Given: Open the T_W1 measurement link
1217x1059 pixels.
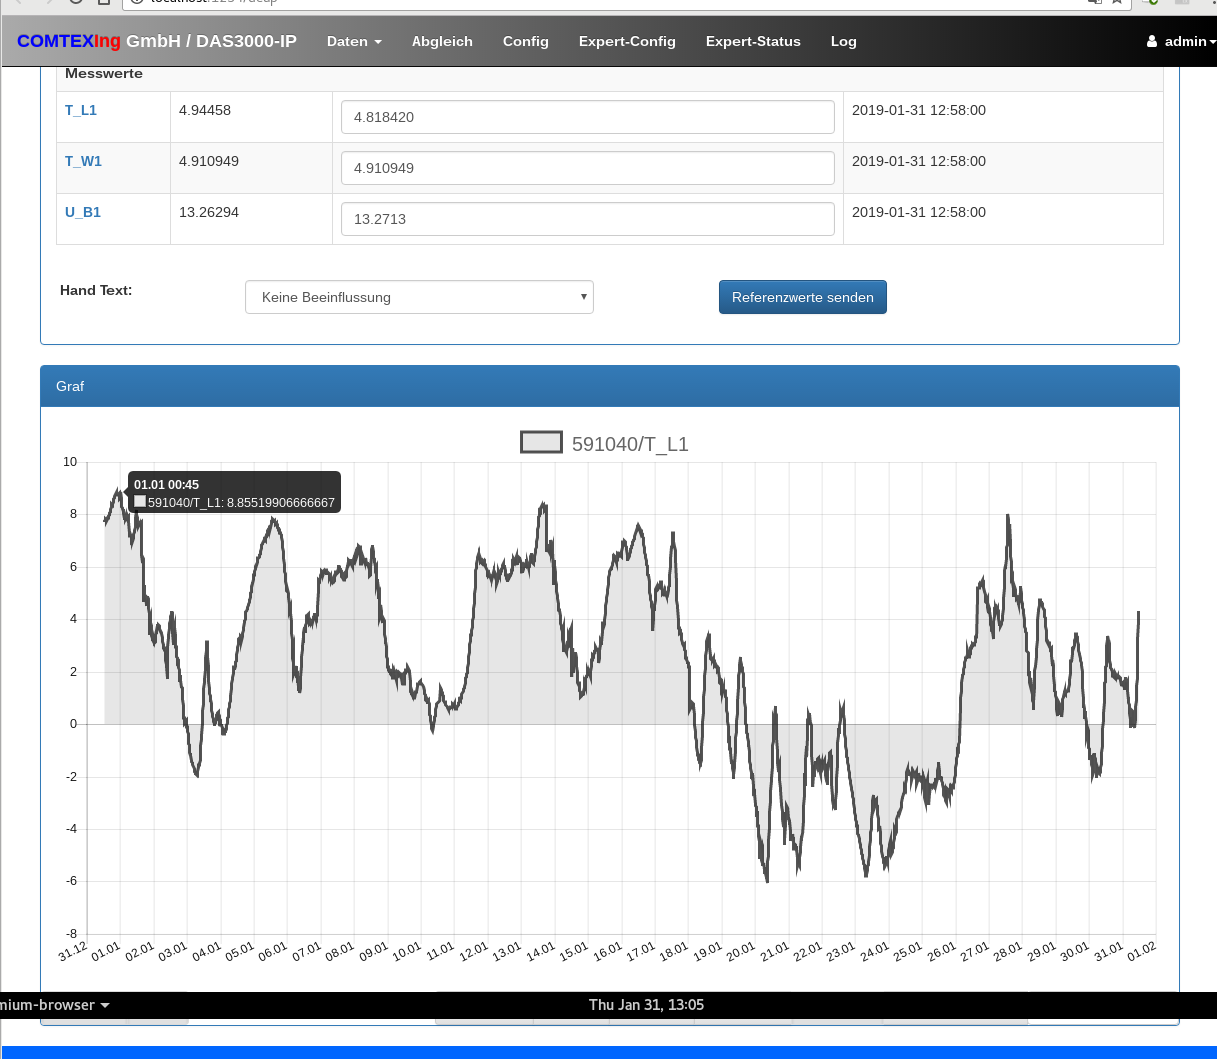Looking at the screenshot, I should [x=83, y=161].
